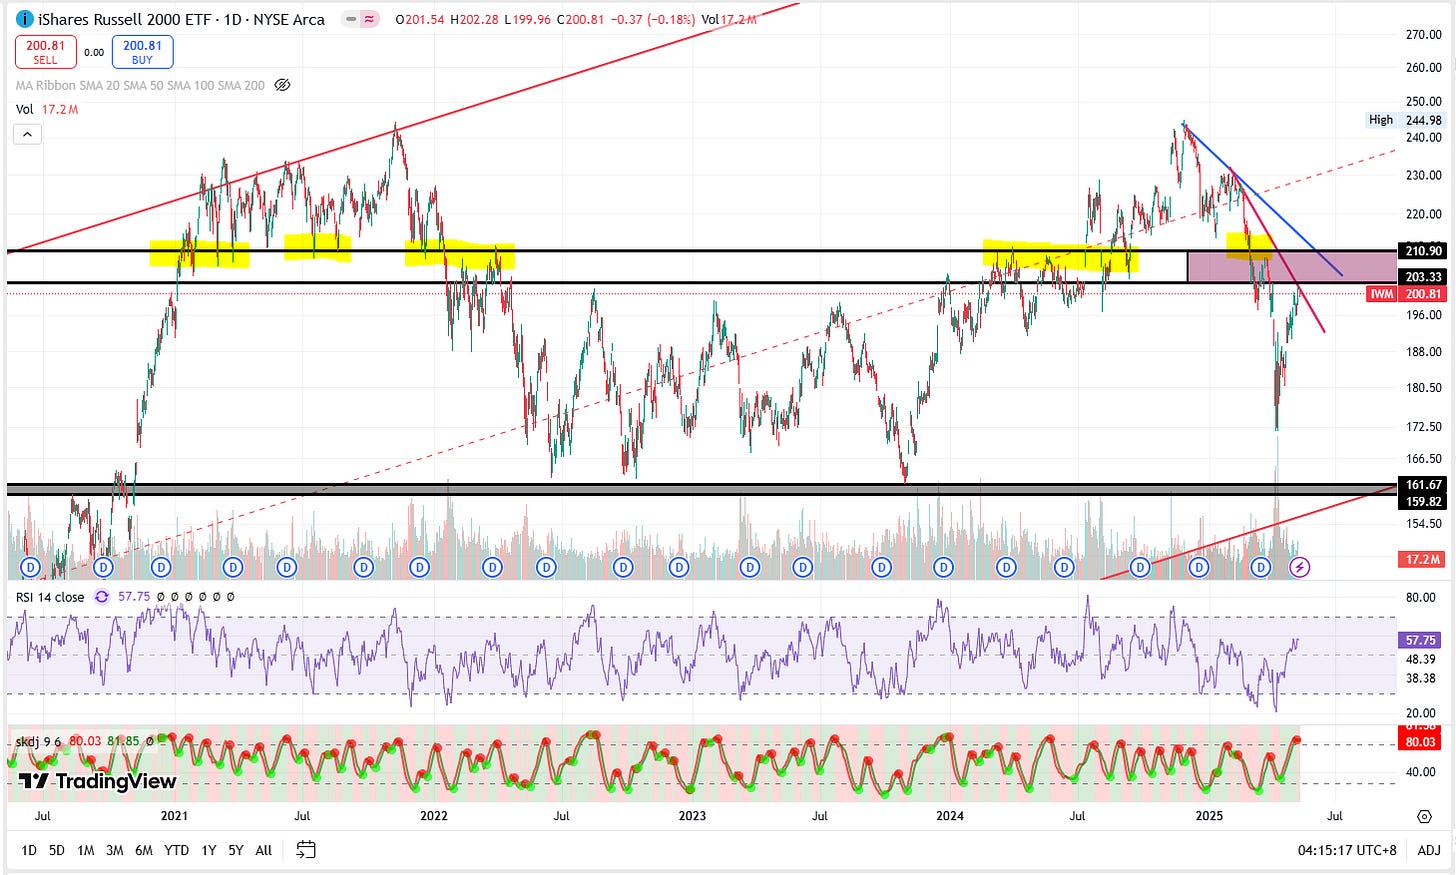Image resolution: width=1456 pixels, height=875 pixels.
Task: Set the time range to 1Y
Action: (x=208, y=850)
